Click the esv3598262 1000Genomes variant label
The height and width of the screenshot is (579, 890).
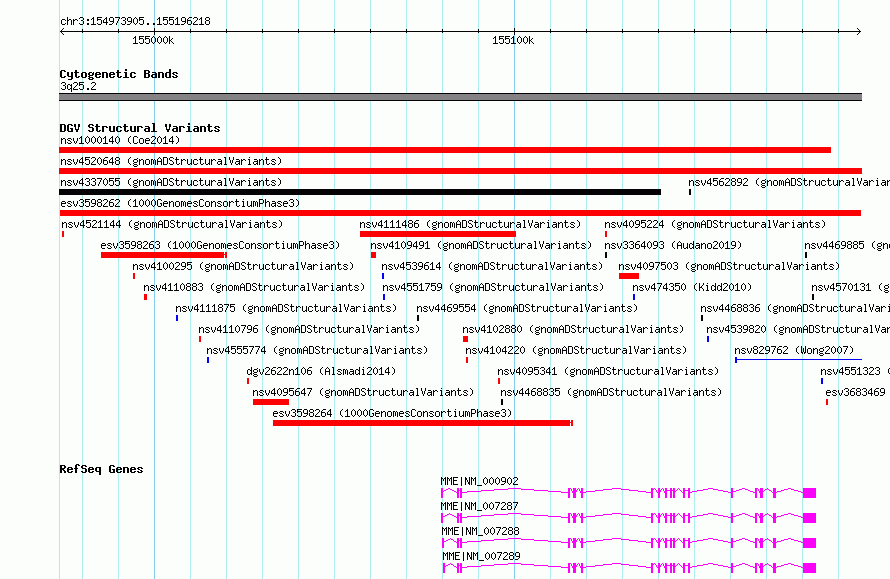180,203
